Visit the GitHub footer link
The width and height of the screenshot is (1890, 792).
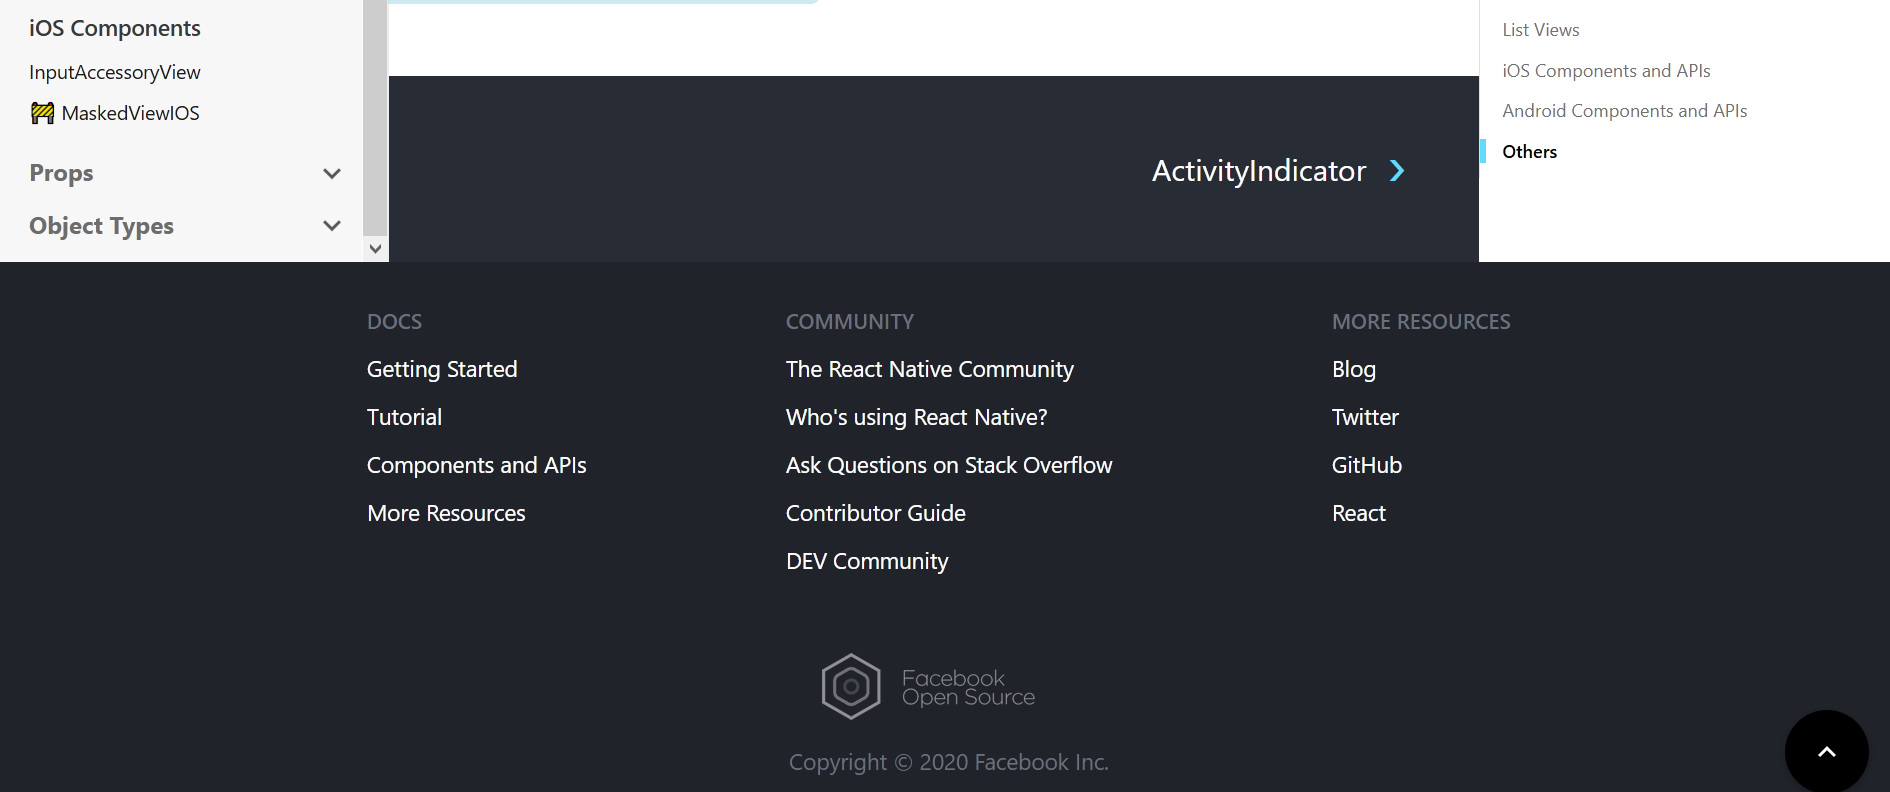pos(1367,465)
